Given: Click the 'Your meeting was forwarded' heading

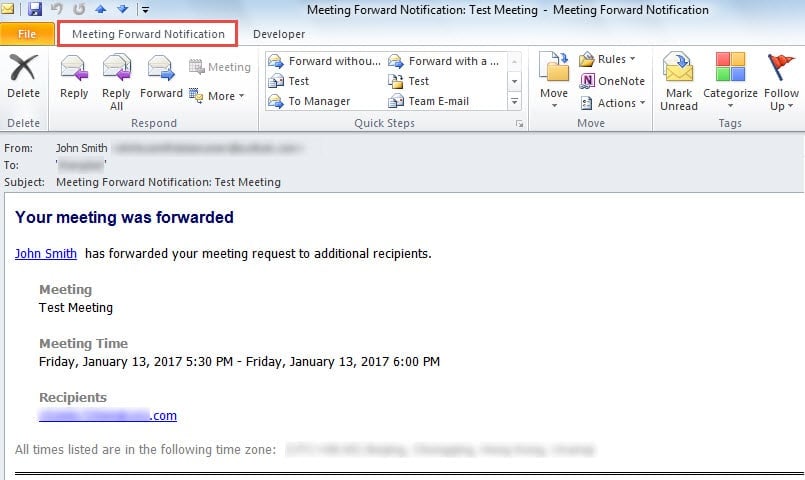Looking at the screenshot, I should (124, 217).
